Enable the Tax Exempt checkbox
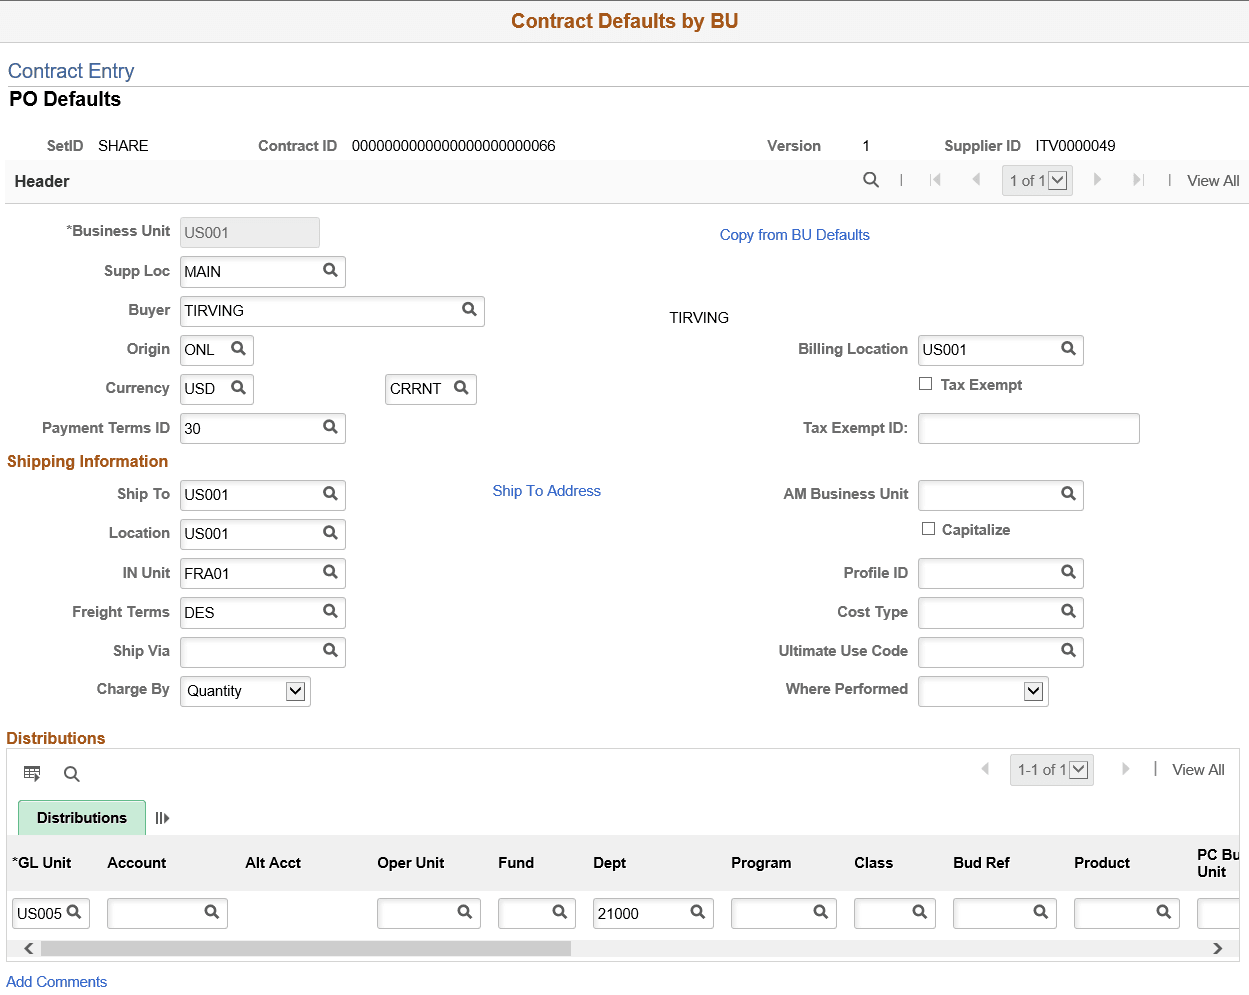The width and height of the screenshot is (1249, 995). (925, 383)
